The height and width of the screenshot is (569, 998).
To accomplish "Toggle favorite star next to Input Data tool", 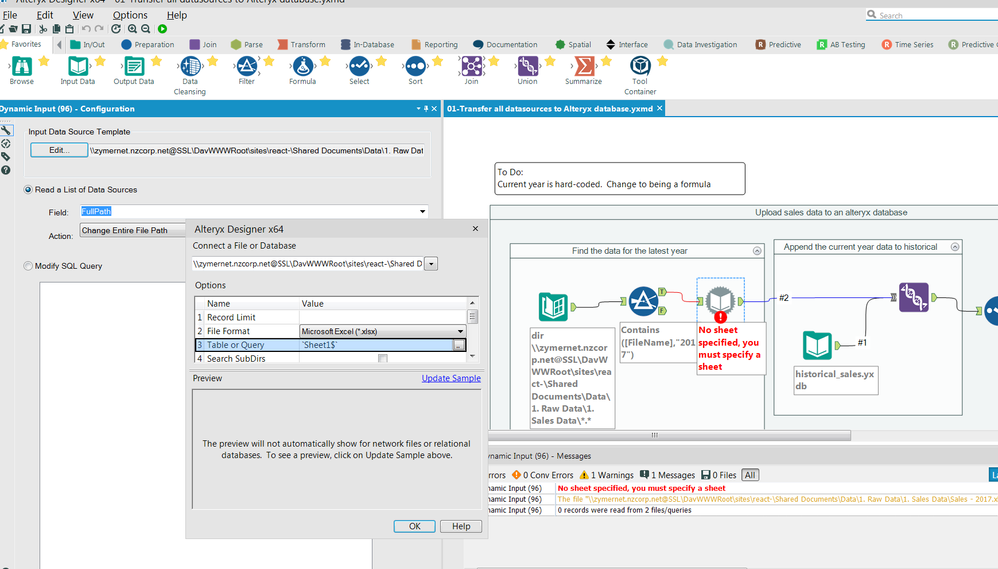I will (x=100, y=61).
